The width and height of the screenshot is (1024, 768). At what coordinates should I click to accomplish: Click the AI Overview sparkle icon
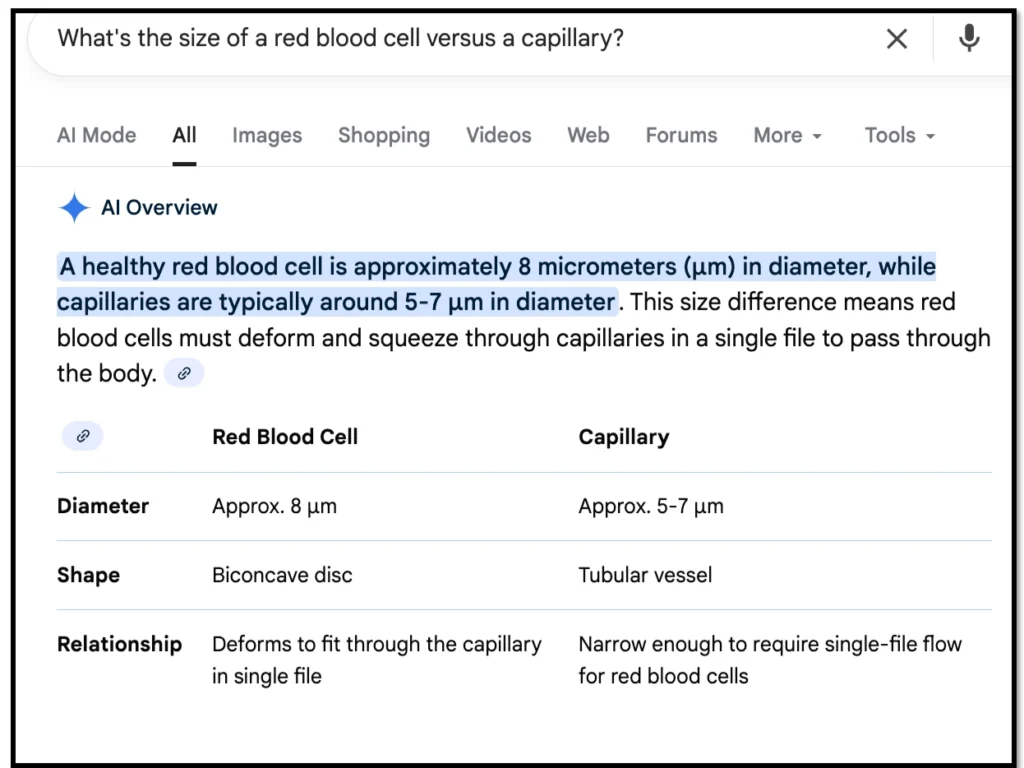(x=73, y=207)
